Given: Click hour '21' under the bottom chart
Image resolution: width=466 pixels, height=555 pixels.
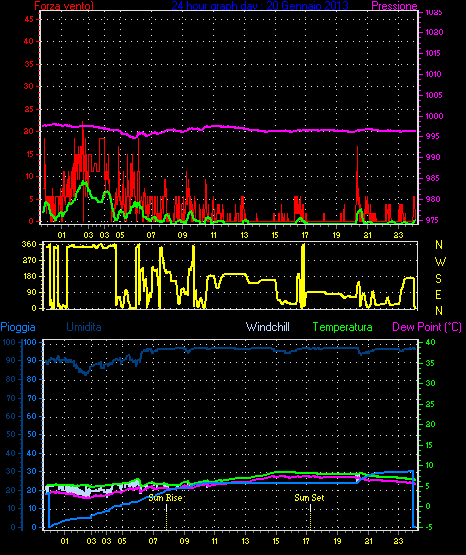Looking at the screenshot, I should 368,541.
